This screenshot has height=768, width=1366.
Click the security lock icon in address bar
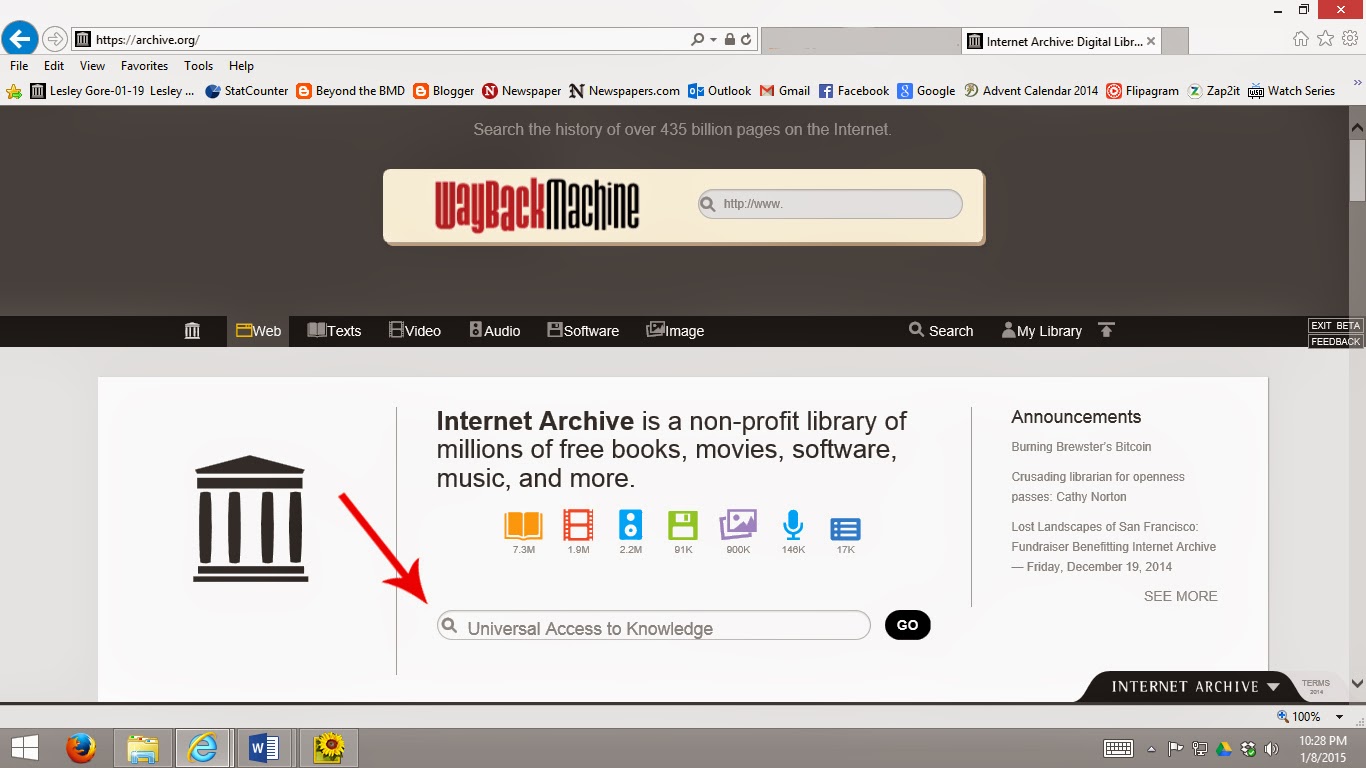pyautogui.click(x=729, y=40)
